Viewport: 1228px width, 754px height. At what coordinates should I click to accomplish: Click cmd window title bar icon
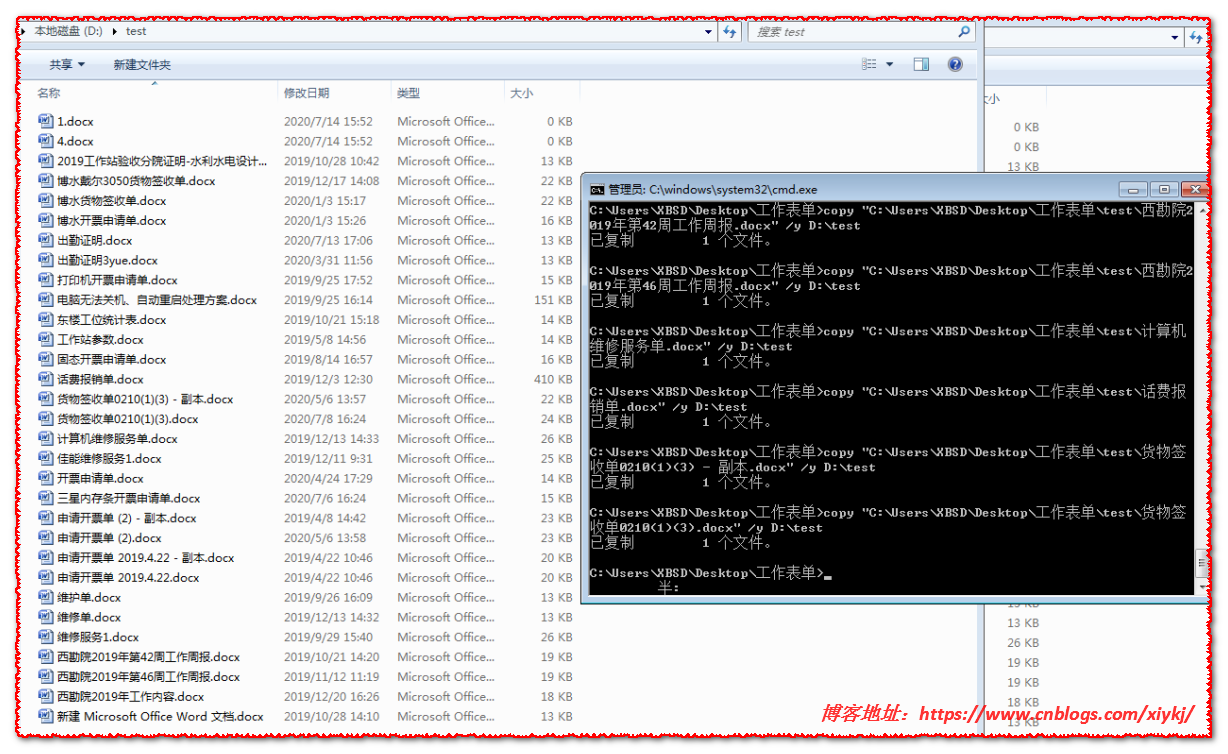(x=597, y=189)
